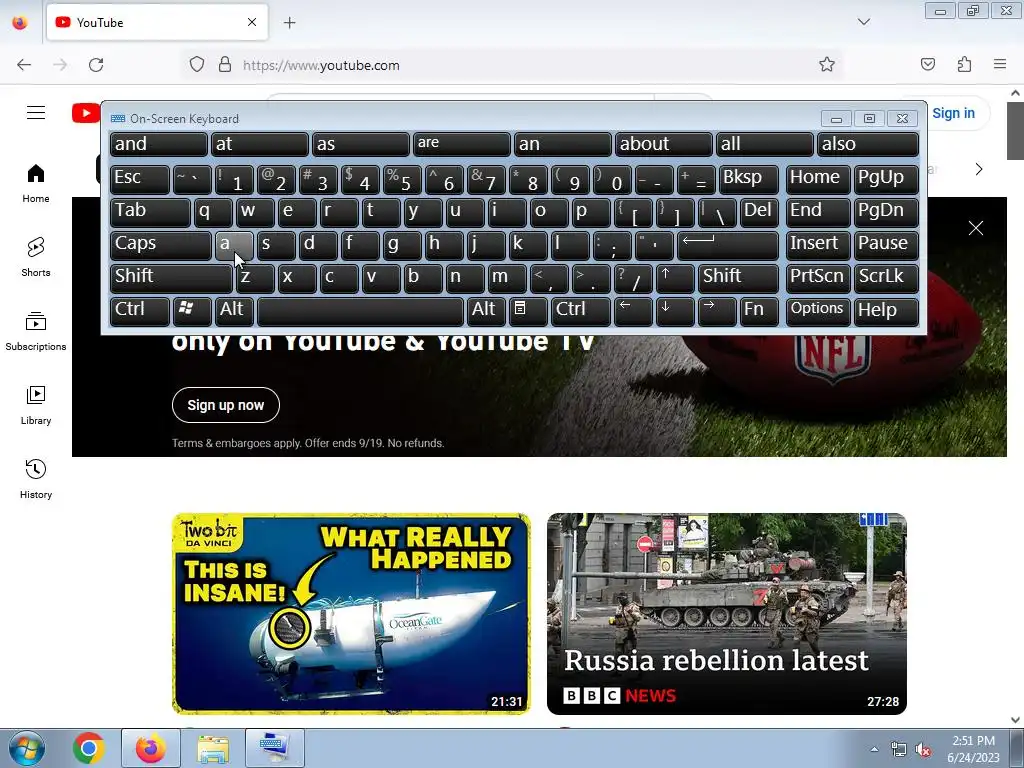Click the Help key on the keyboard
This screenshot has height=768, width=1024.
tap(886, 310)
